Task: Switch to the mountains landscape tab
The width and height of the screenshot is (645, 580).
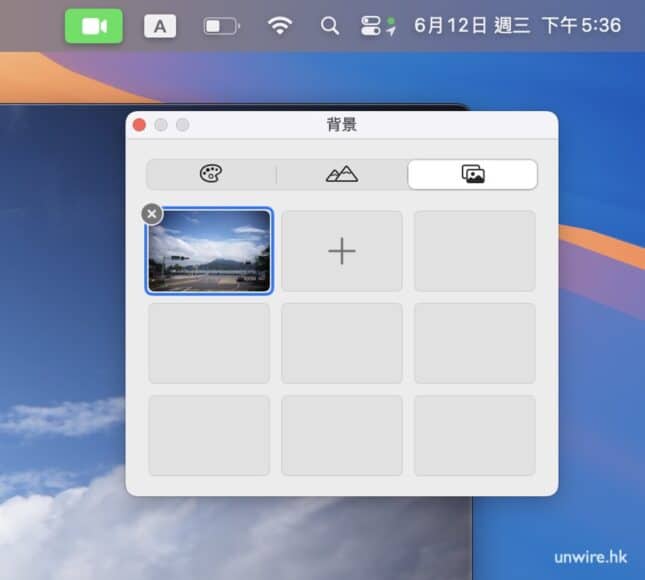Action: pyautogui.click(x=342, y=174)
